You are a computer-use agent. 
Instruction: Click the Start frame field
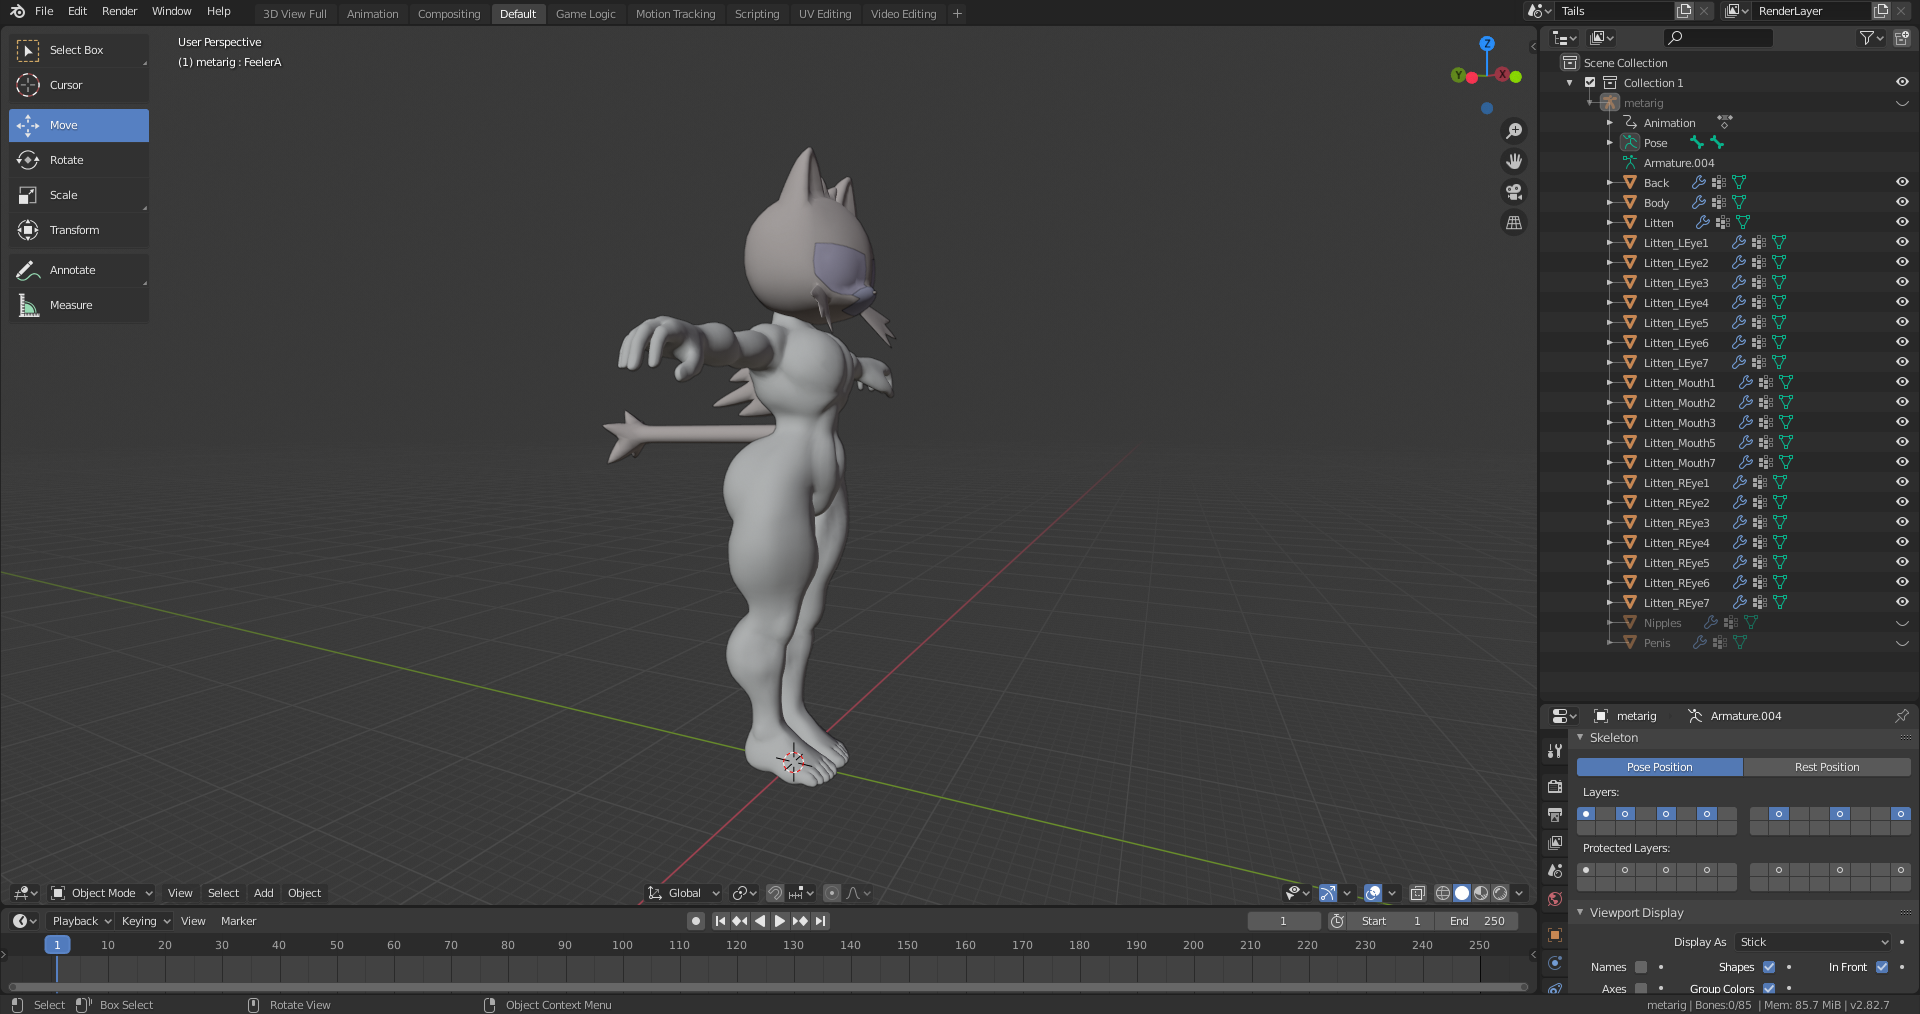(x=1391, y=921)
